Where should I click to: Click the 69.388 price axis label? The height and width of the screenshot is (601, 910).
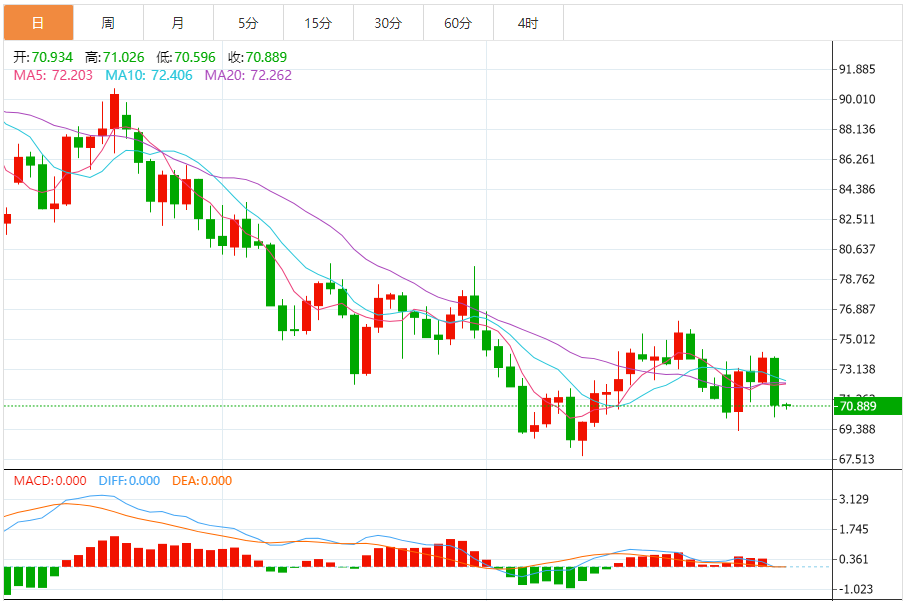point(857,429)
